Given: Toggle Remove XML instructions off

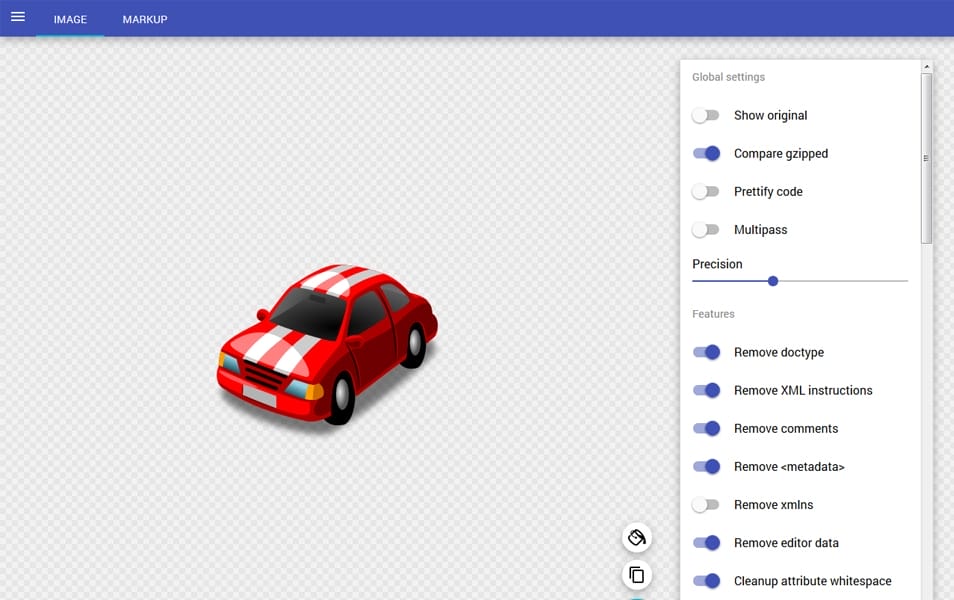Looking at the screenshot, I should [706, 391].
